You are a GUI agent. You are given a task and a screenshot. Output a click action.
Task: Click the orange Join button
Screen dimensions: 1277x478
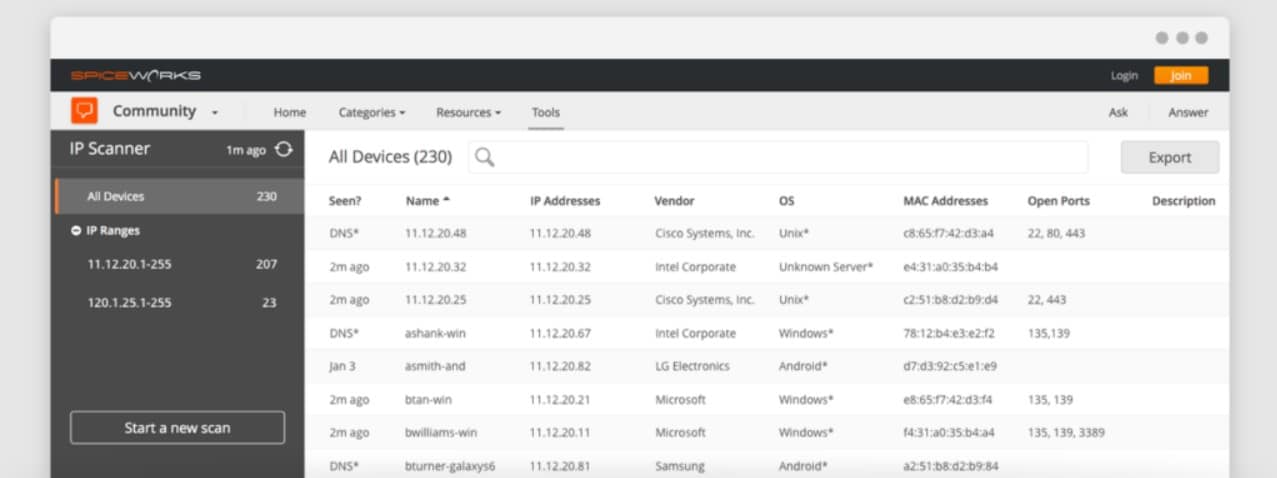[1181, 75]
